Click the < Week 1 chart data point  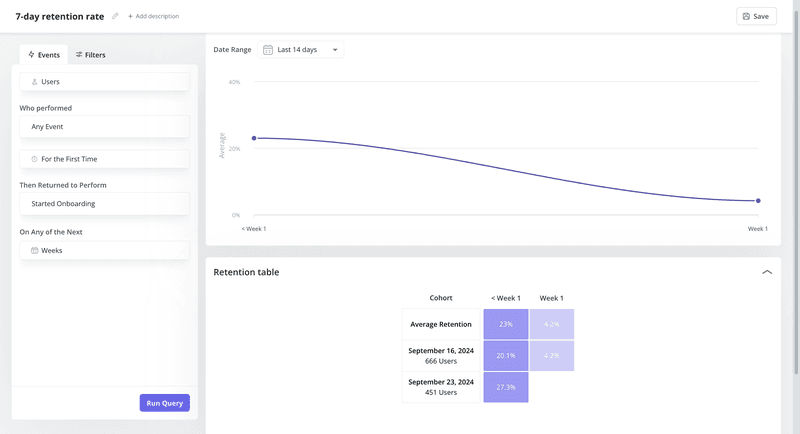254,138
